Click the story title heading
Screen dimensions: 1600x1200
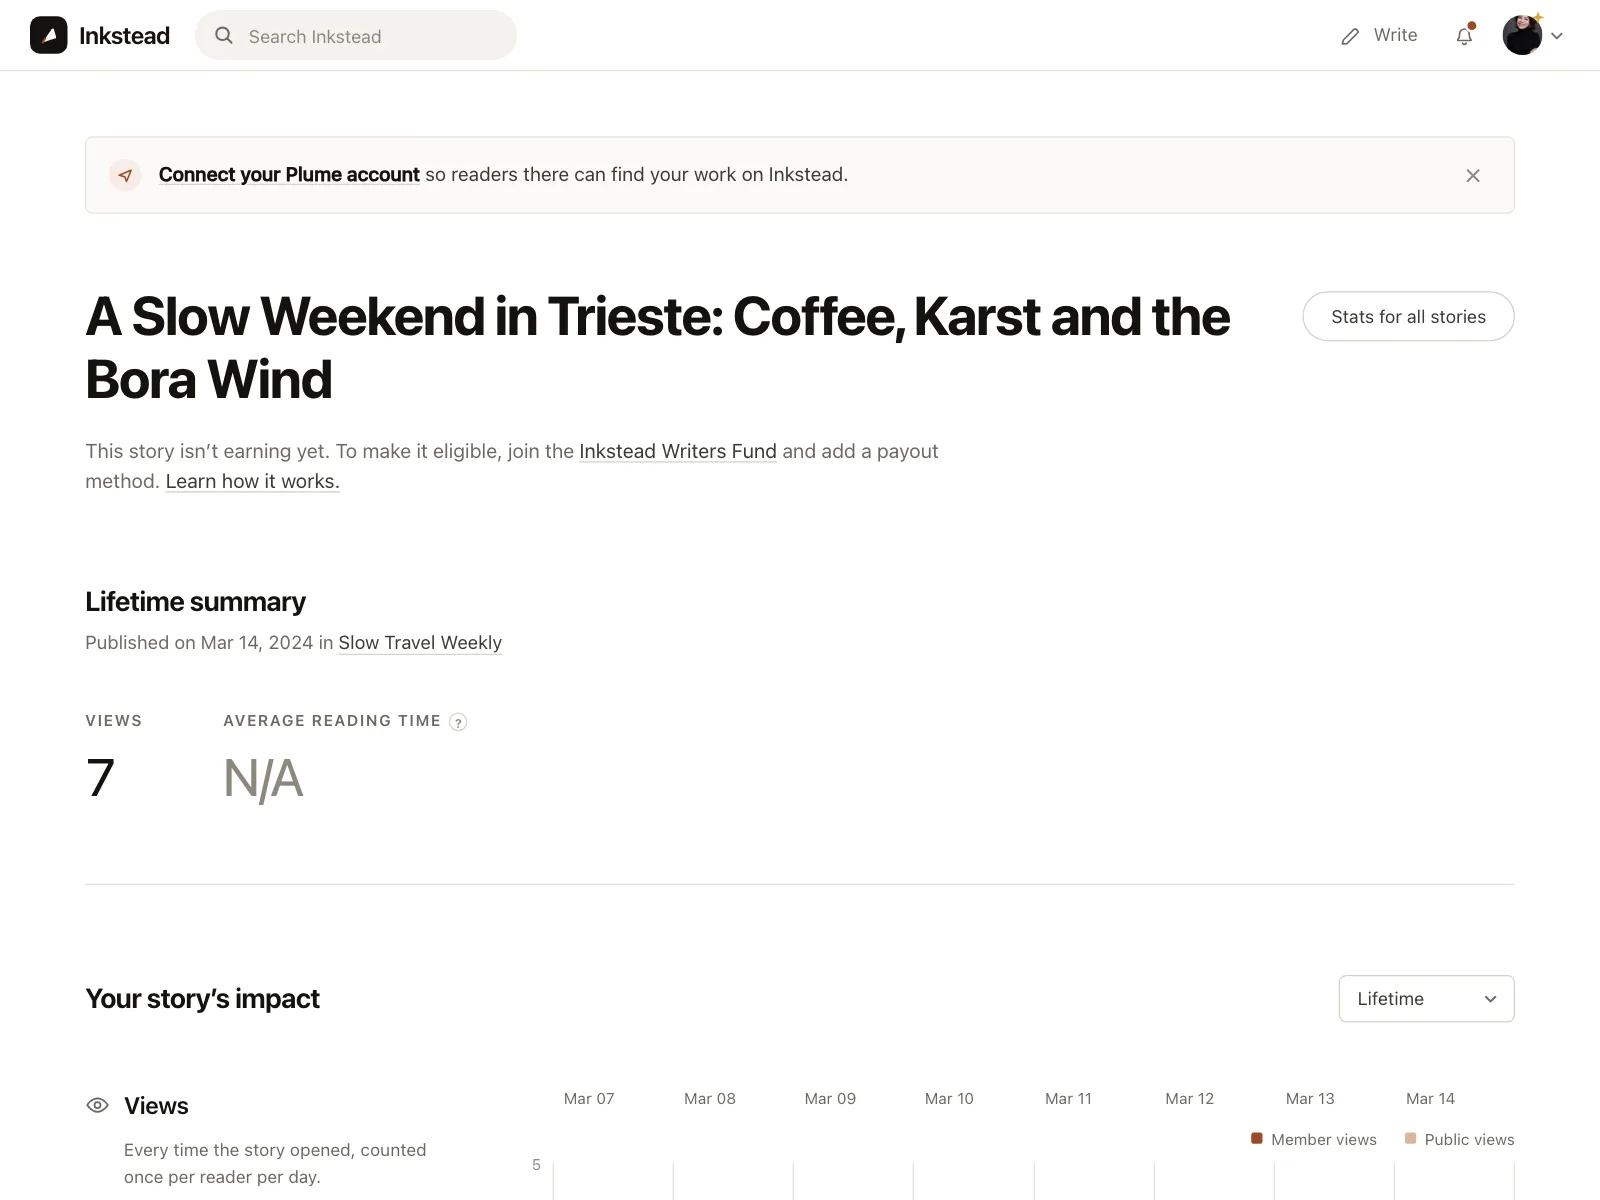(657, 348)
